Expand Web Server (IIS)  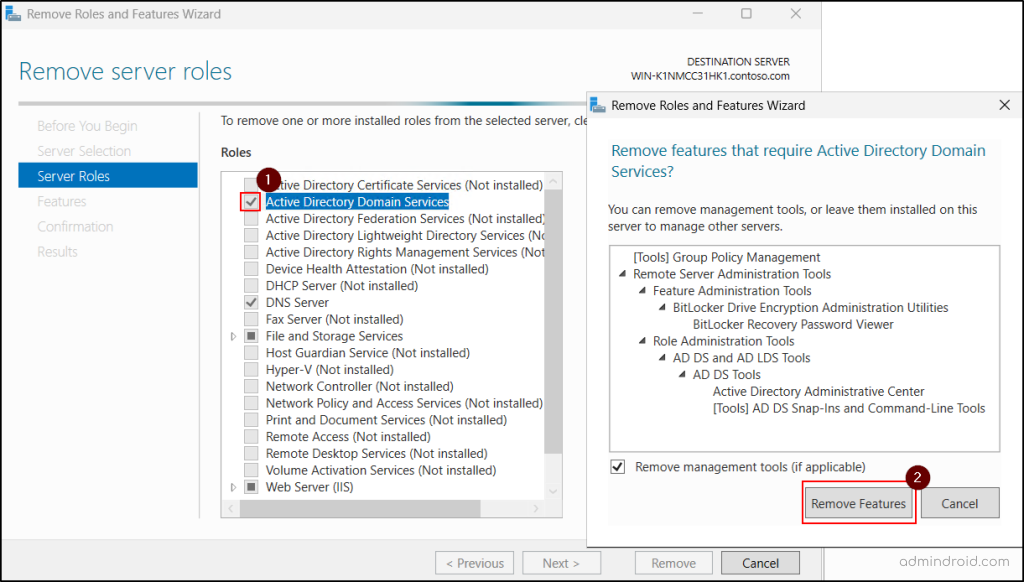click(232, 487)
